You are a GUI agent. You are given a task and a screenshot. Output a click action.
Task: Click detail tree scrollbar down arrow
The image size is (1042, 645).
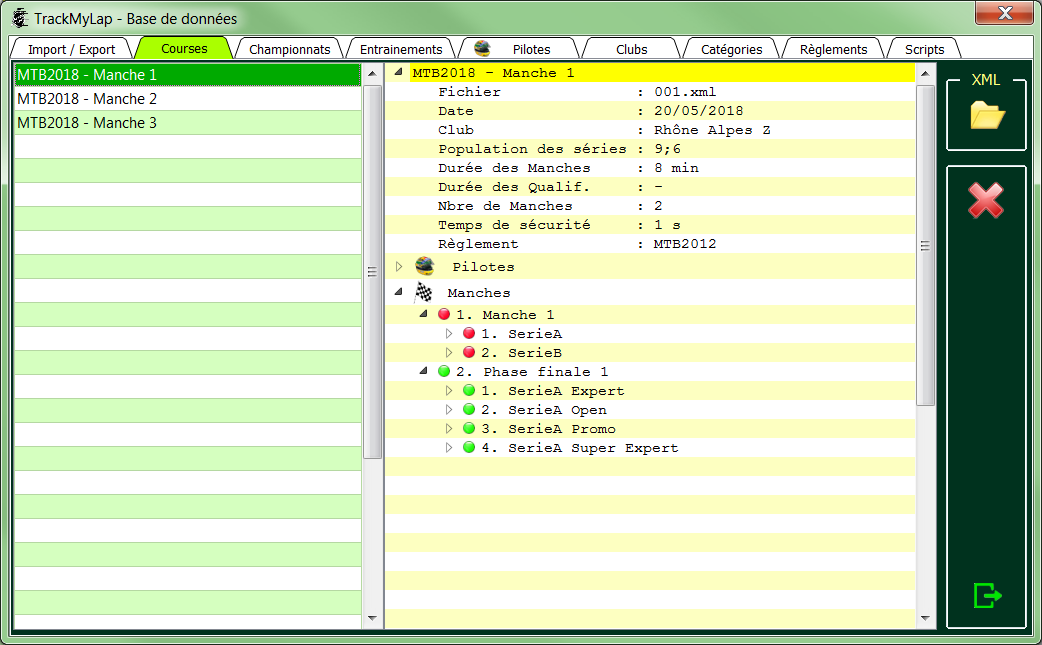[925, 618]
